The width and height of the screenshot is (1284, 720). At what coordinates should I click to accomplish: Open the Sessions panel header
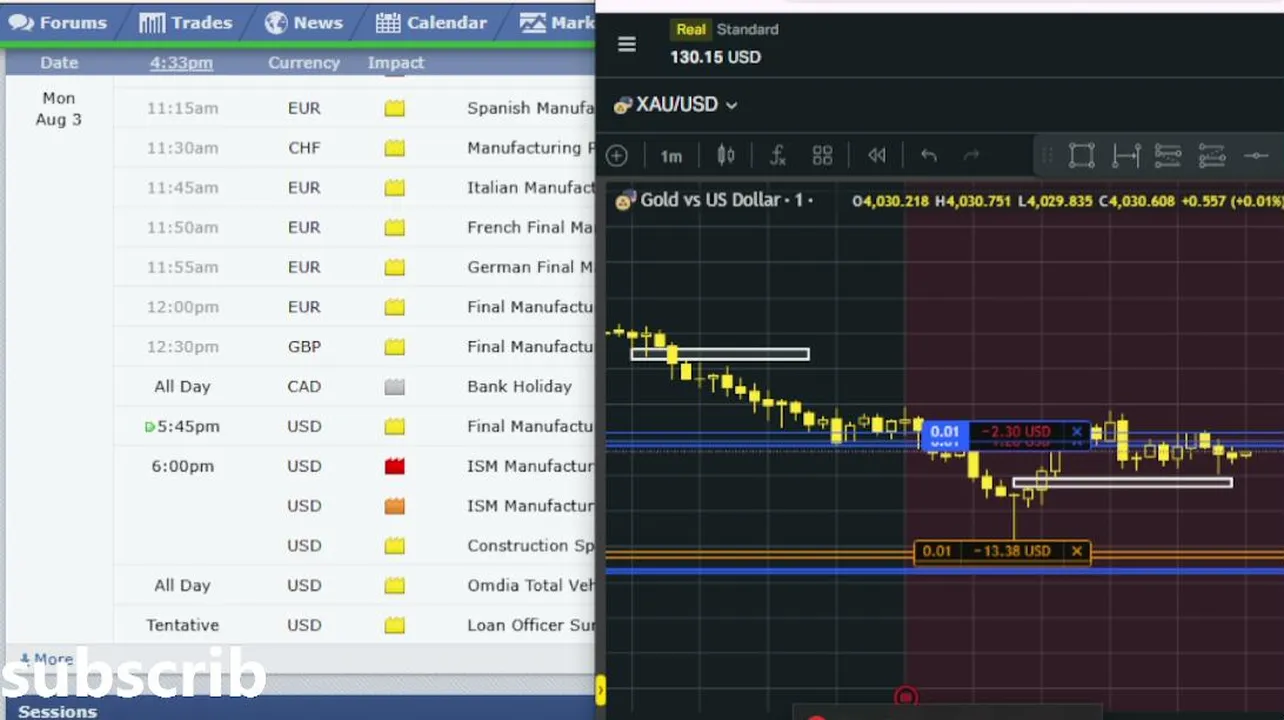57,711
